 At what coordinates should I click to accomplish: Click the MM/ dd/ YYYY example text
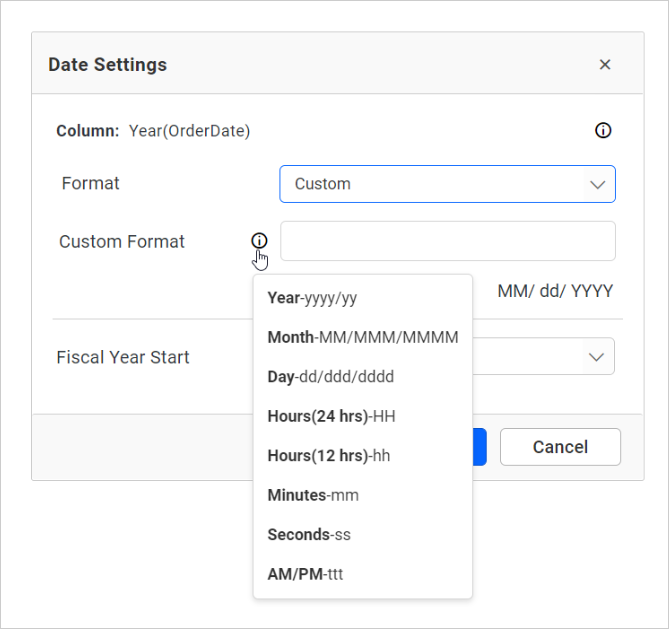pos(555,291)
